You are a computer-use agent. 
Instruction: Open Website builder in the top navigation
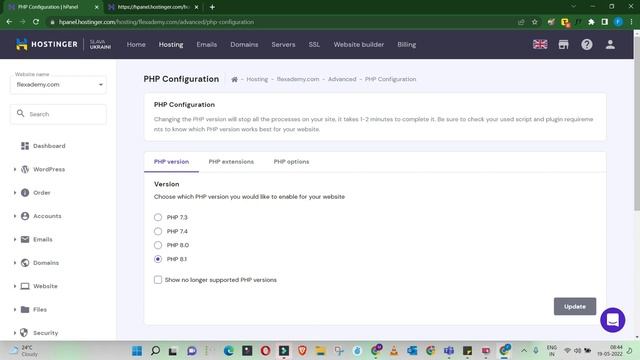coord(358,44)
